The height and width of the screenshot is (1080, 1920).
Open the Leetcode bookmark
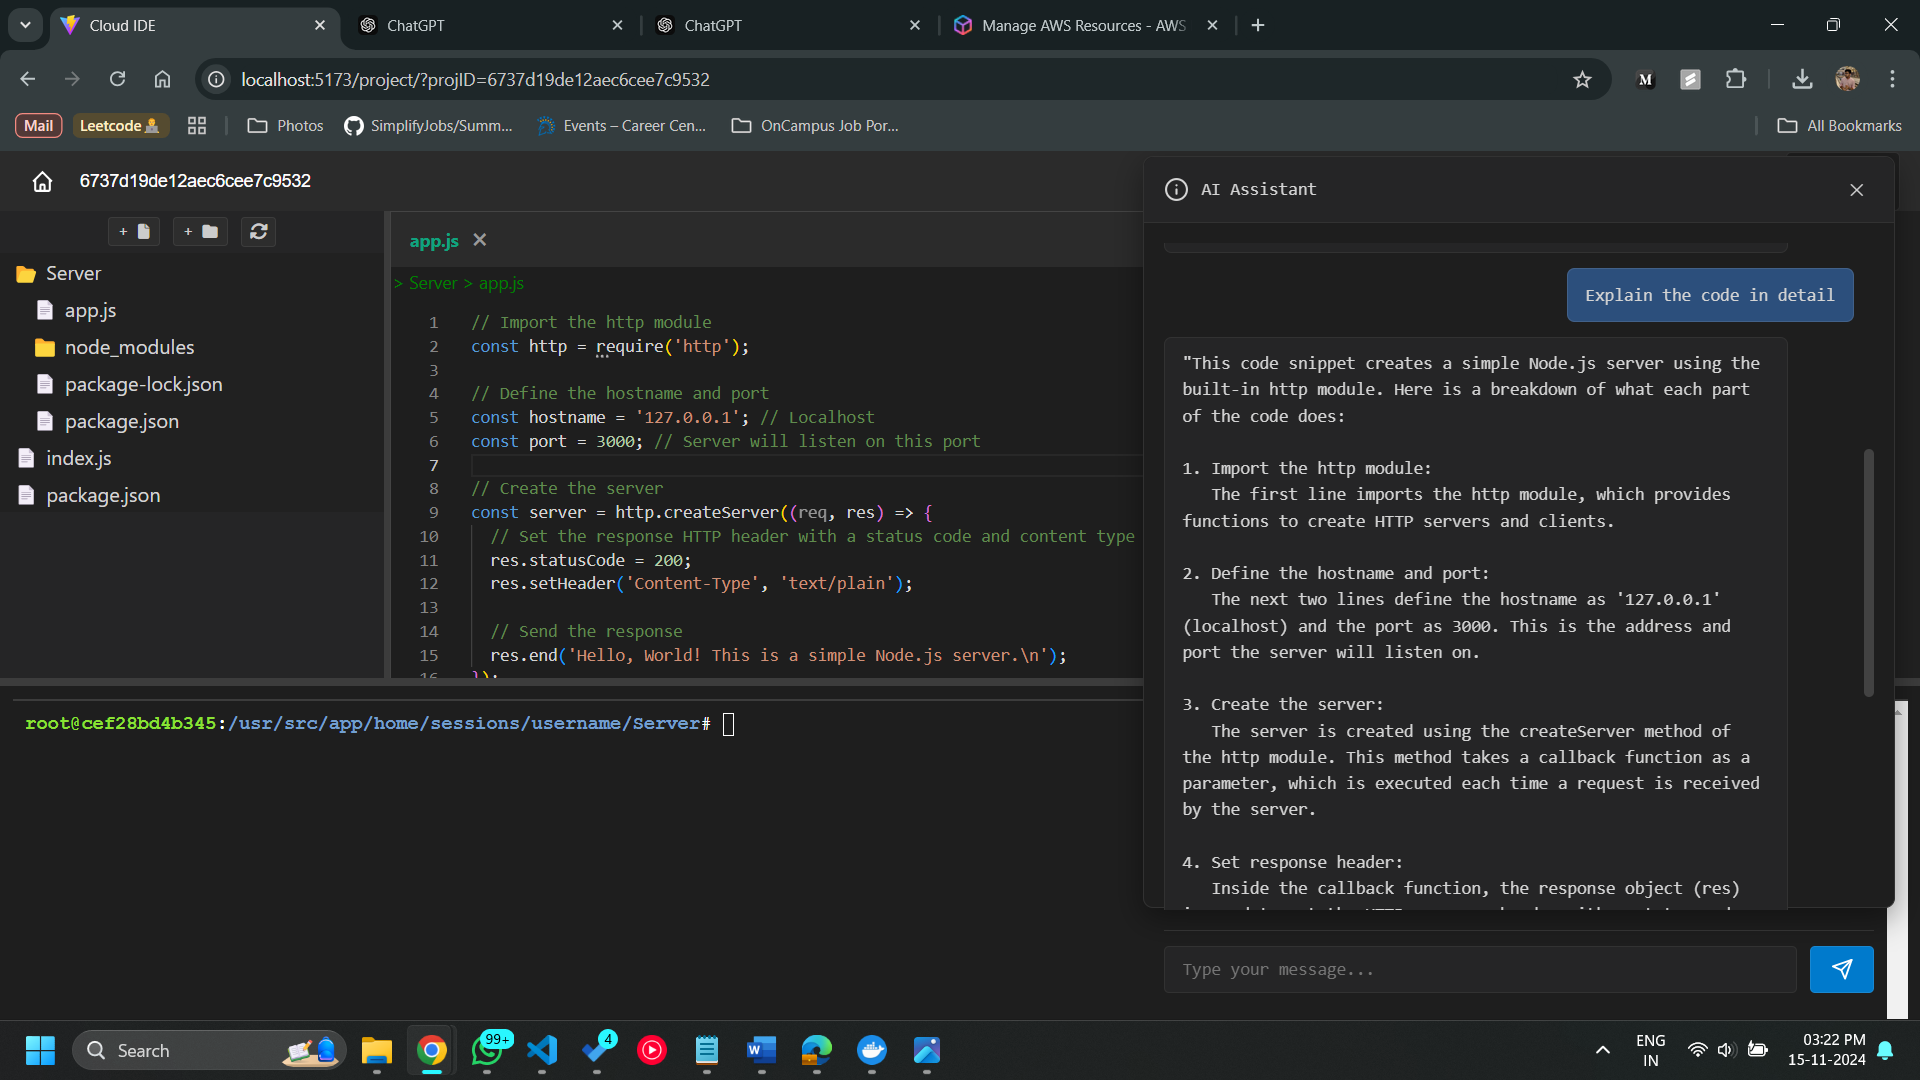pos(119,126)
